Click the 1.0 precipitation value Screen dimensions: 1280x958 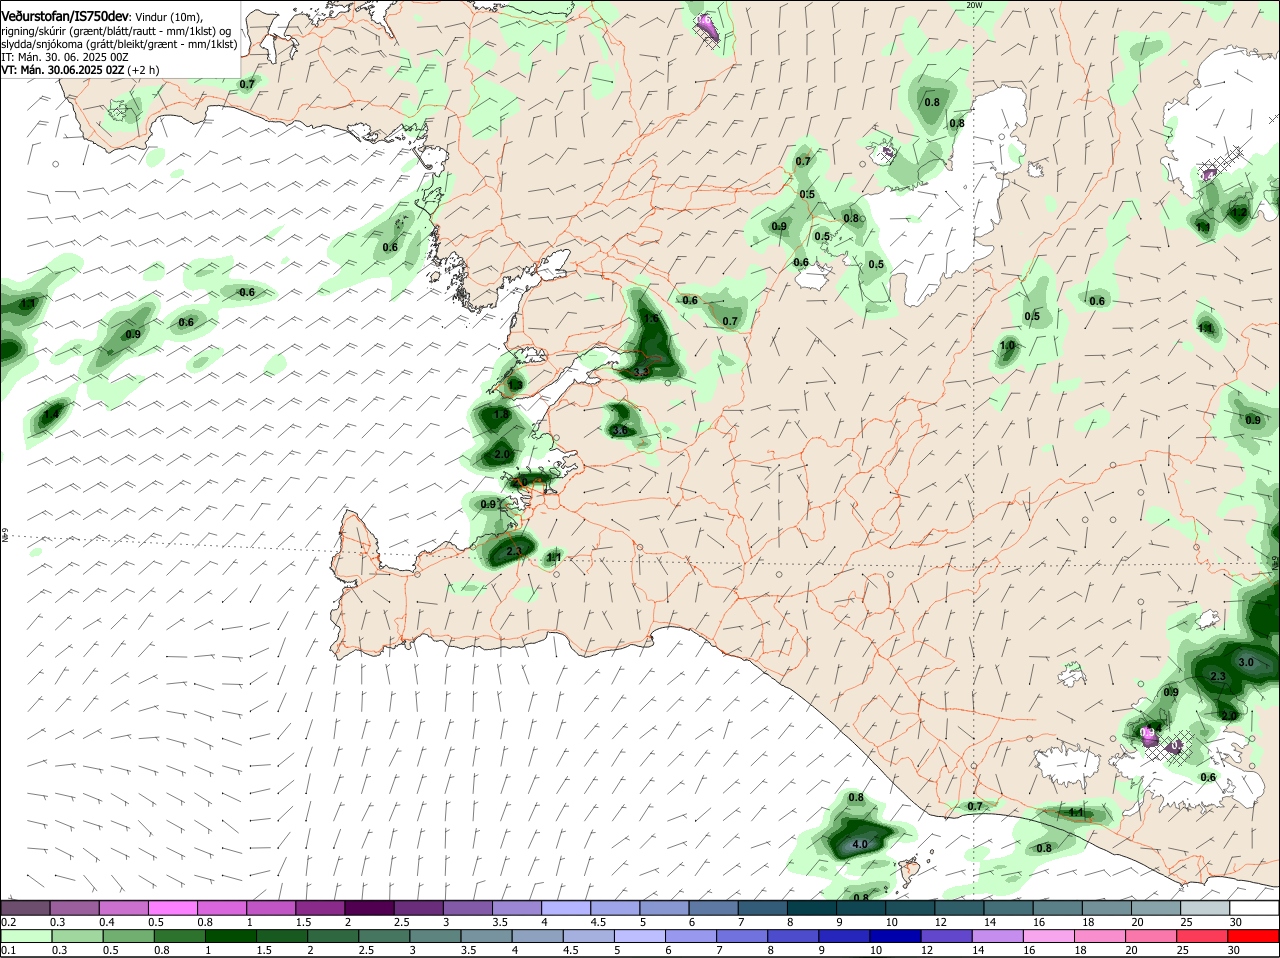1007,346
